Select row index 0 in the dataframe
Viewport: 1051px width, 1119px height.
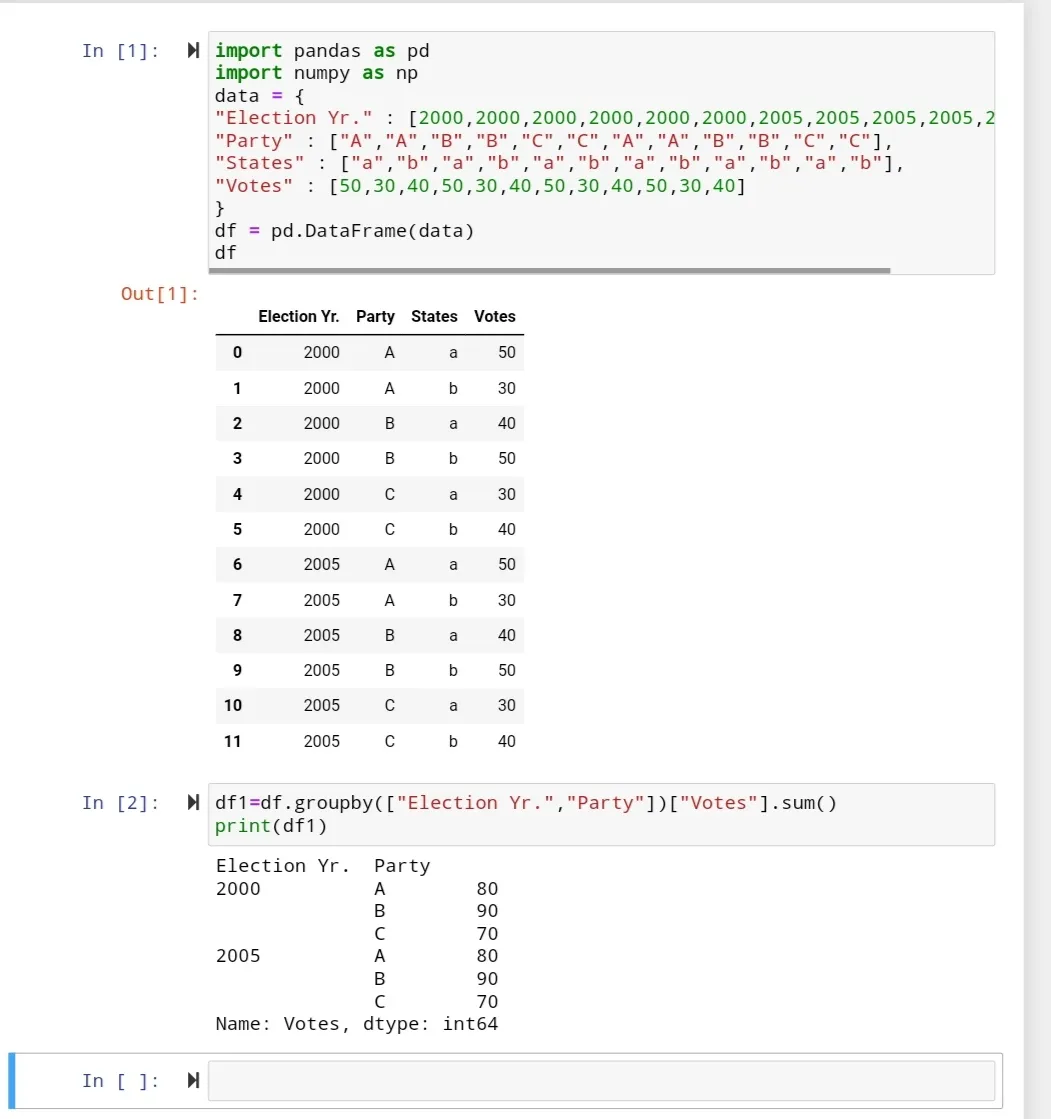tap(237, 353)
